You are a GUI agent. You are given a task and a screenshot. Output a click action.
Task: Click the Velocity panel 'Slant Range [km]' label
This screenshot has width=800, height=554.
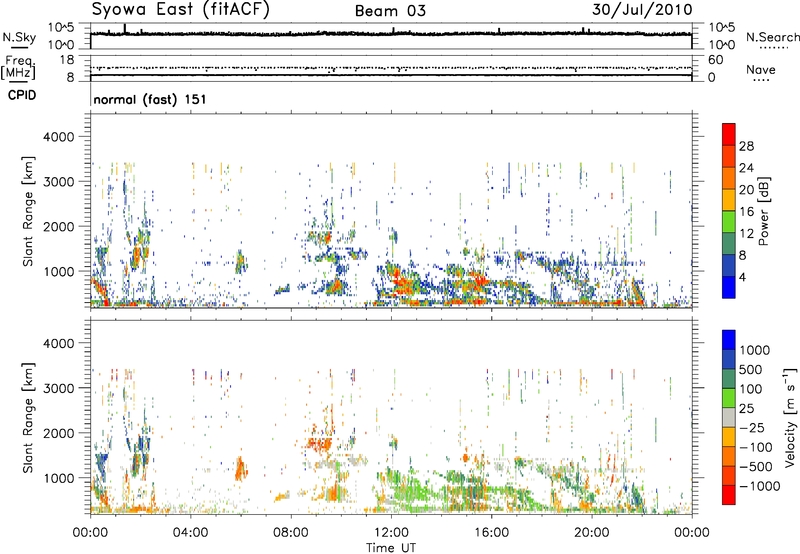29,417
